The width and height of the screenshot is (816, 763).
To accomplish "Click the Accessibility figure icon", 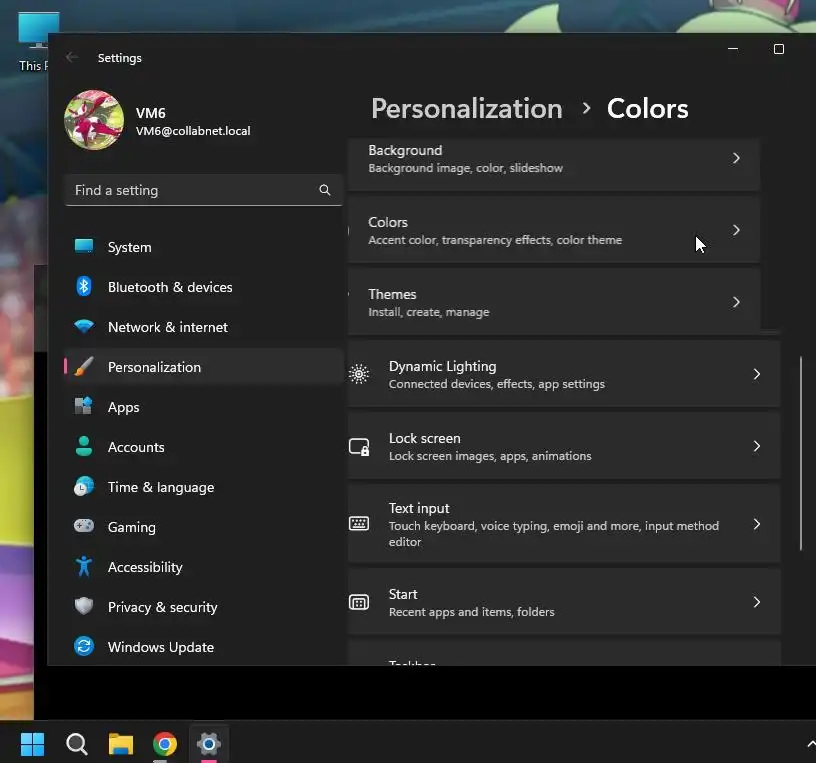I will pos(84,566).
